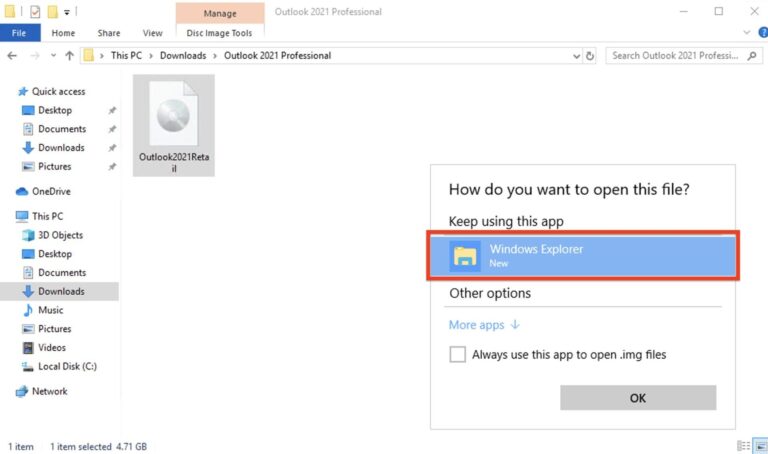Choose Windows Explorer to open file

coord(583,256)
